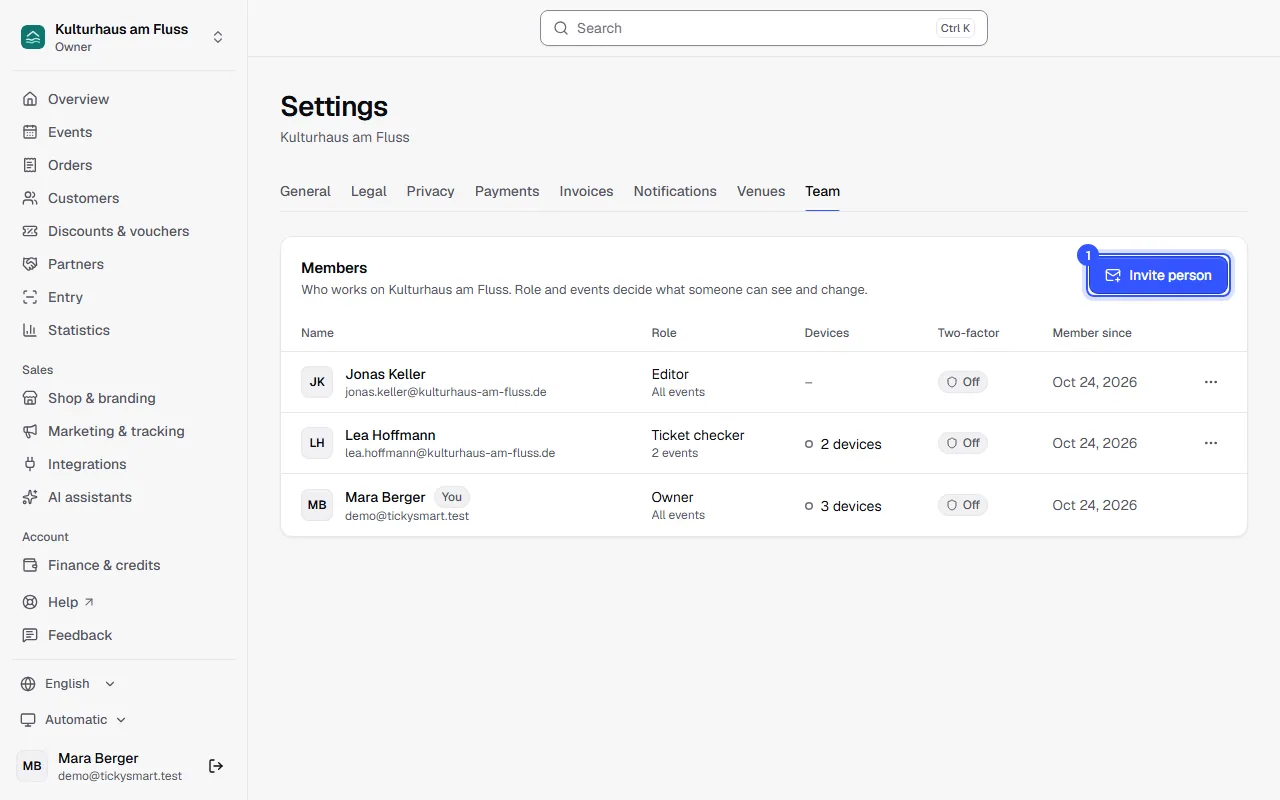Switch to the General settings tab
1280x800 pixels.
point(305,191)
